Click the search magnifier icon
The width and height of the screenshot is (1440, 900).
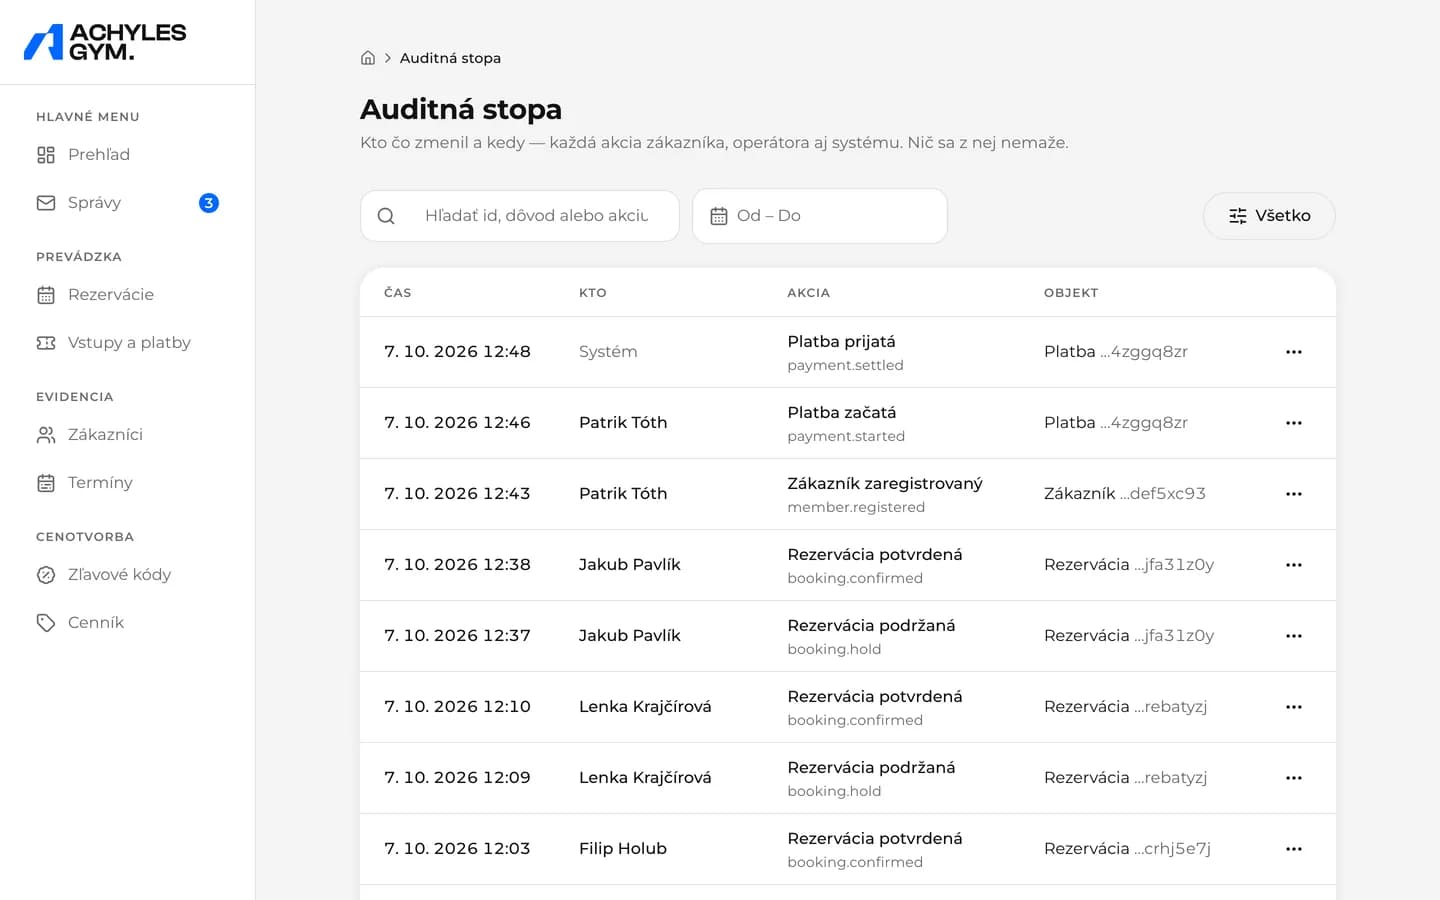[386, 216]
